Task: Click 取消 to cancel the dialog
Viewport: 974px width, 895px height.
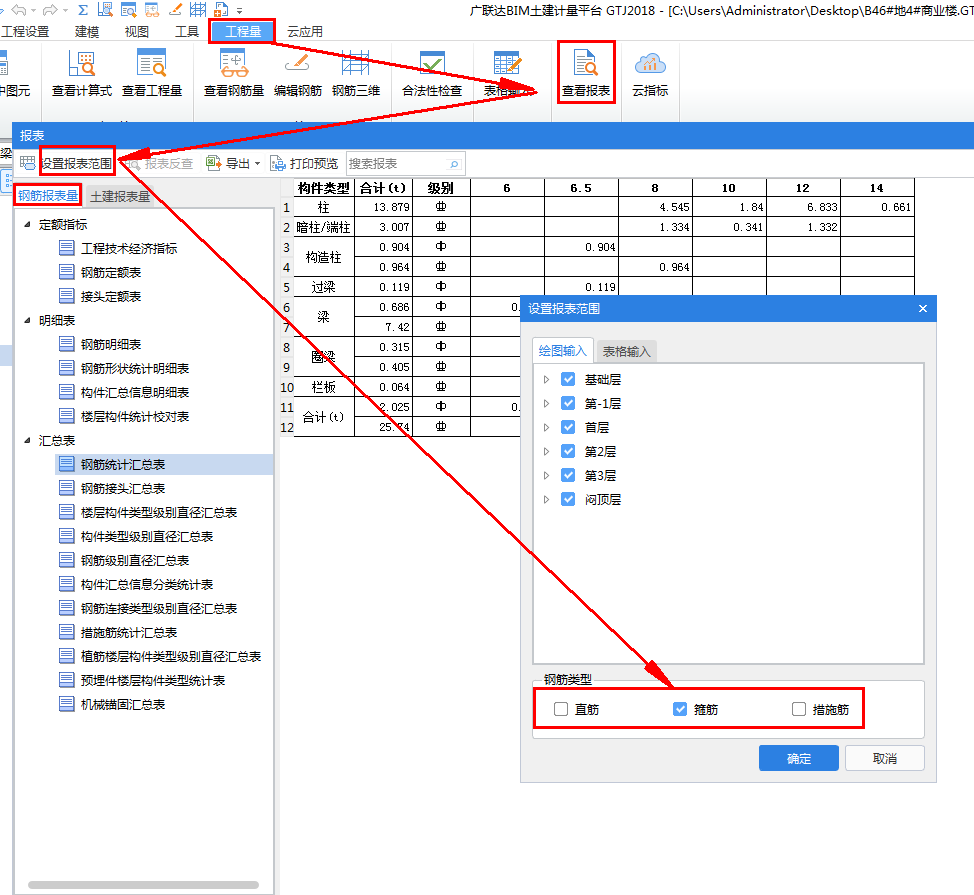Action: click(885, 758)
